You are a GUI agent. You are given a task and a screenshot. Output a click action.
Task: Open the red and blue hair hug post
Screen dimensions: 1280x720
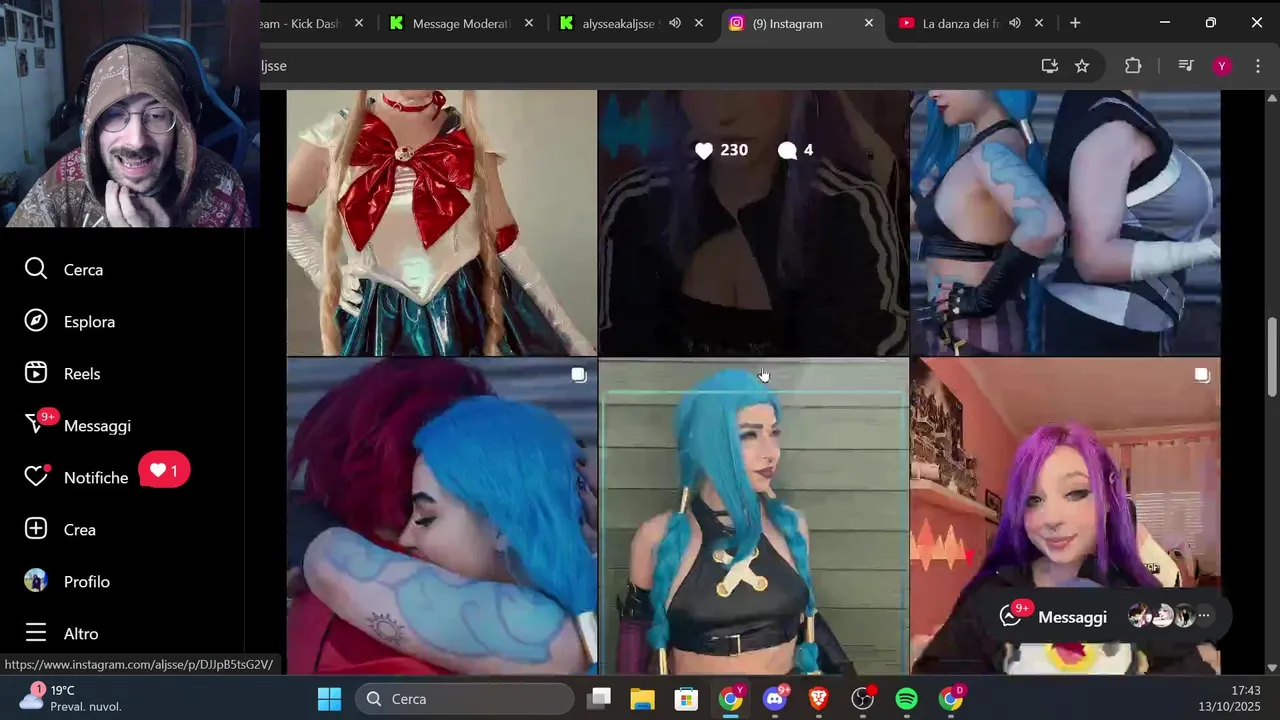pyautogui.click(x=441, y=516)
